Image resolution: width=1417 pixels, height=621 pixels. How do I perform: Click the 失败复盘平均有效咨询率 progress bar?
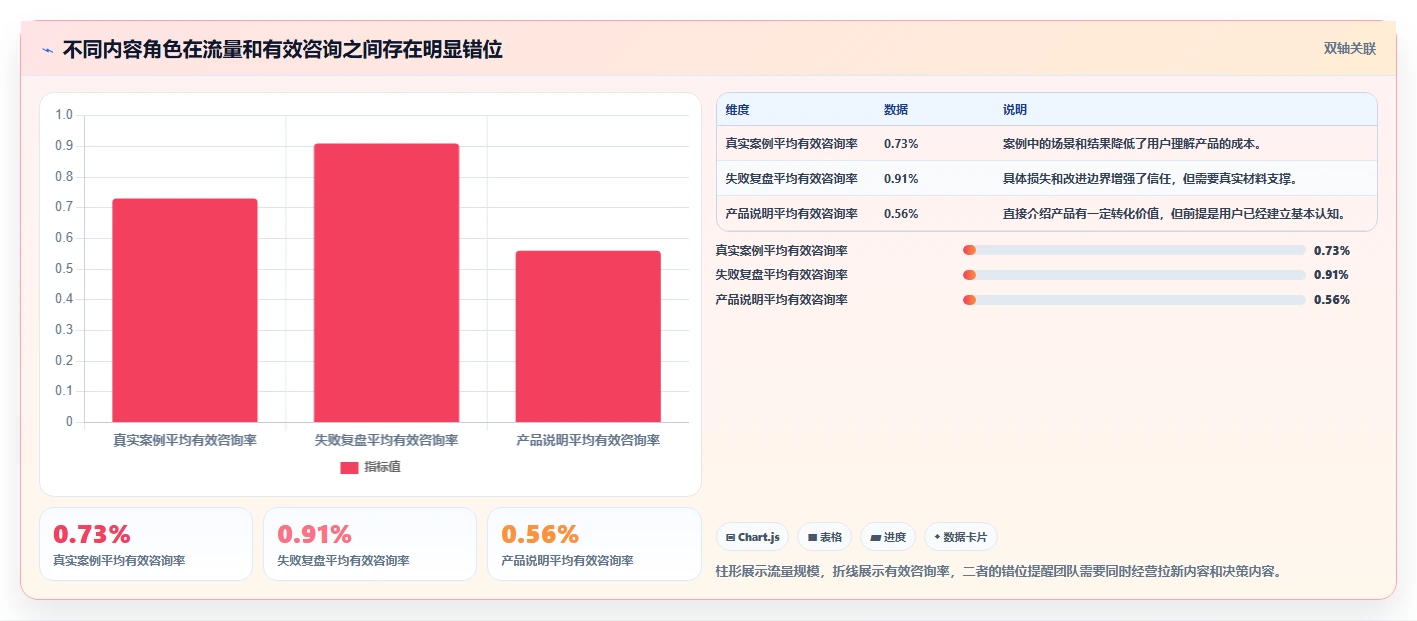point(1134,275)
